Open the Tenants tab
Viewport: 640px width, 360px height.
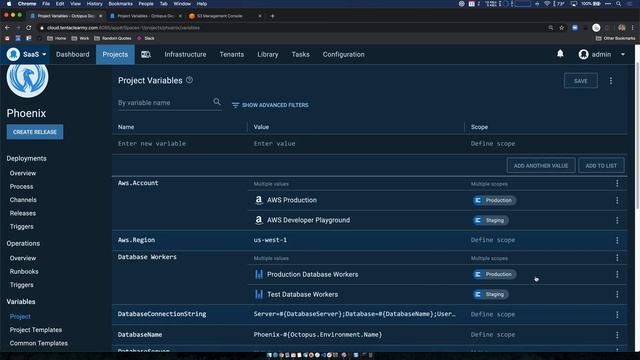[231, 54]
